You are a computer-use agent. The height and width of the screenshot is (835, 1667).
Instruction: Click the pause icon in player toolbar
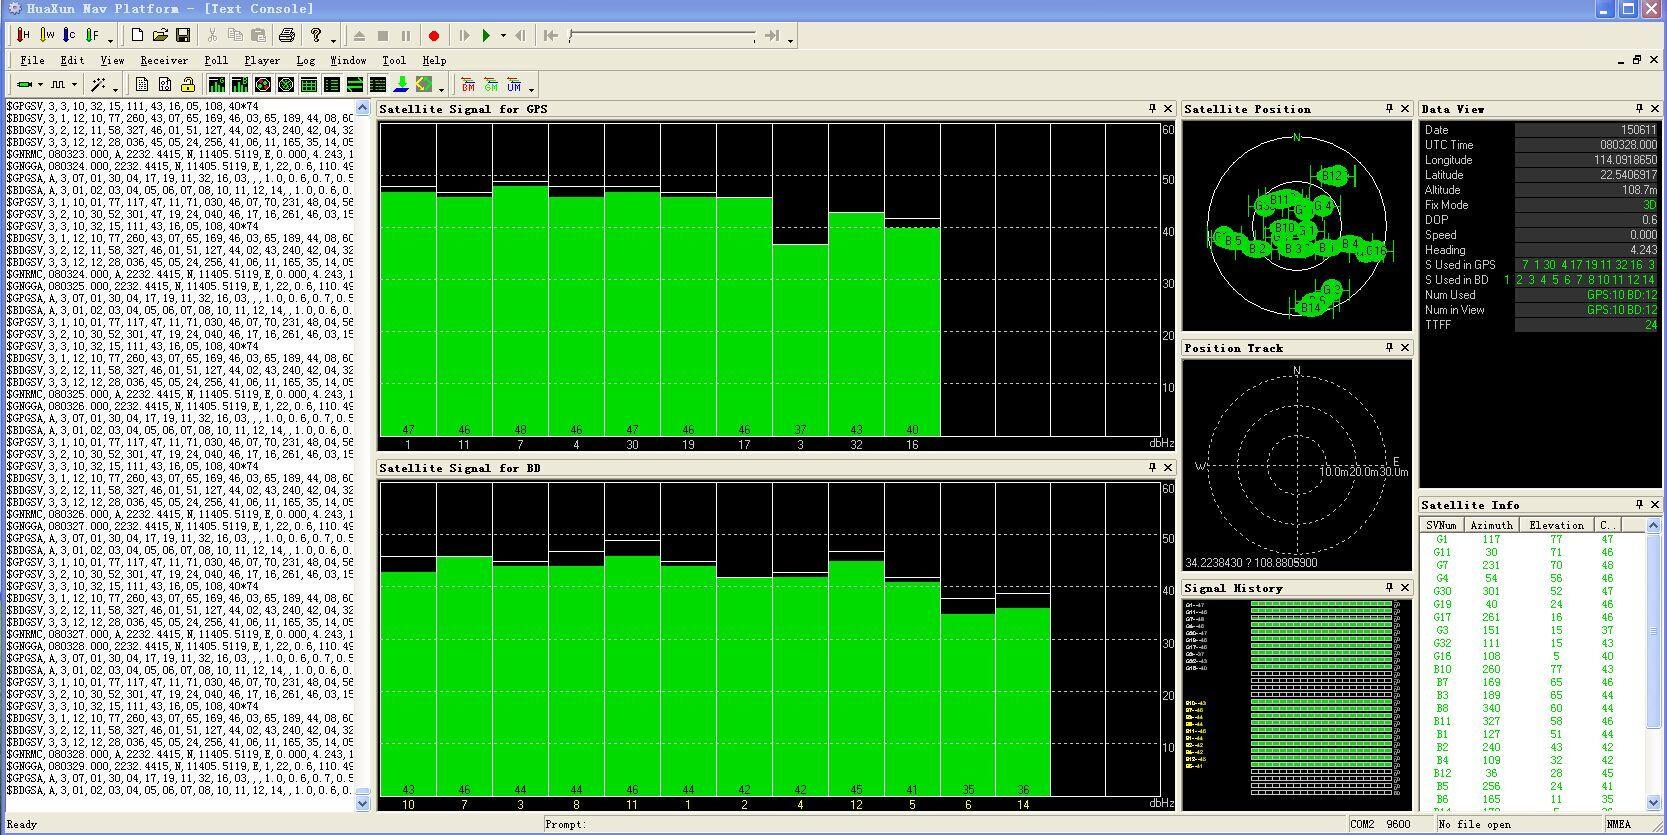point(405,36)
